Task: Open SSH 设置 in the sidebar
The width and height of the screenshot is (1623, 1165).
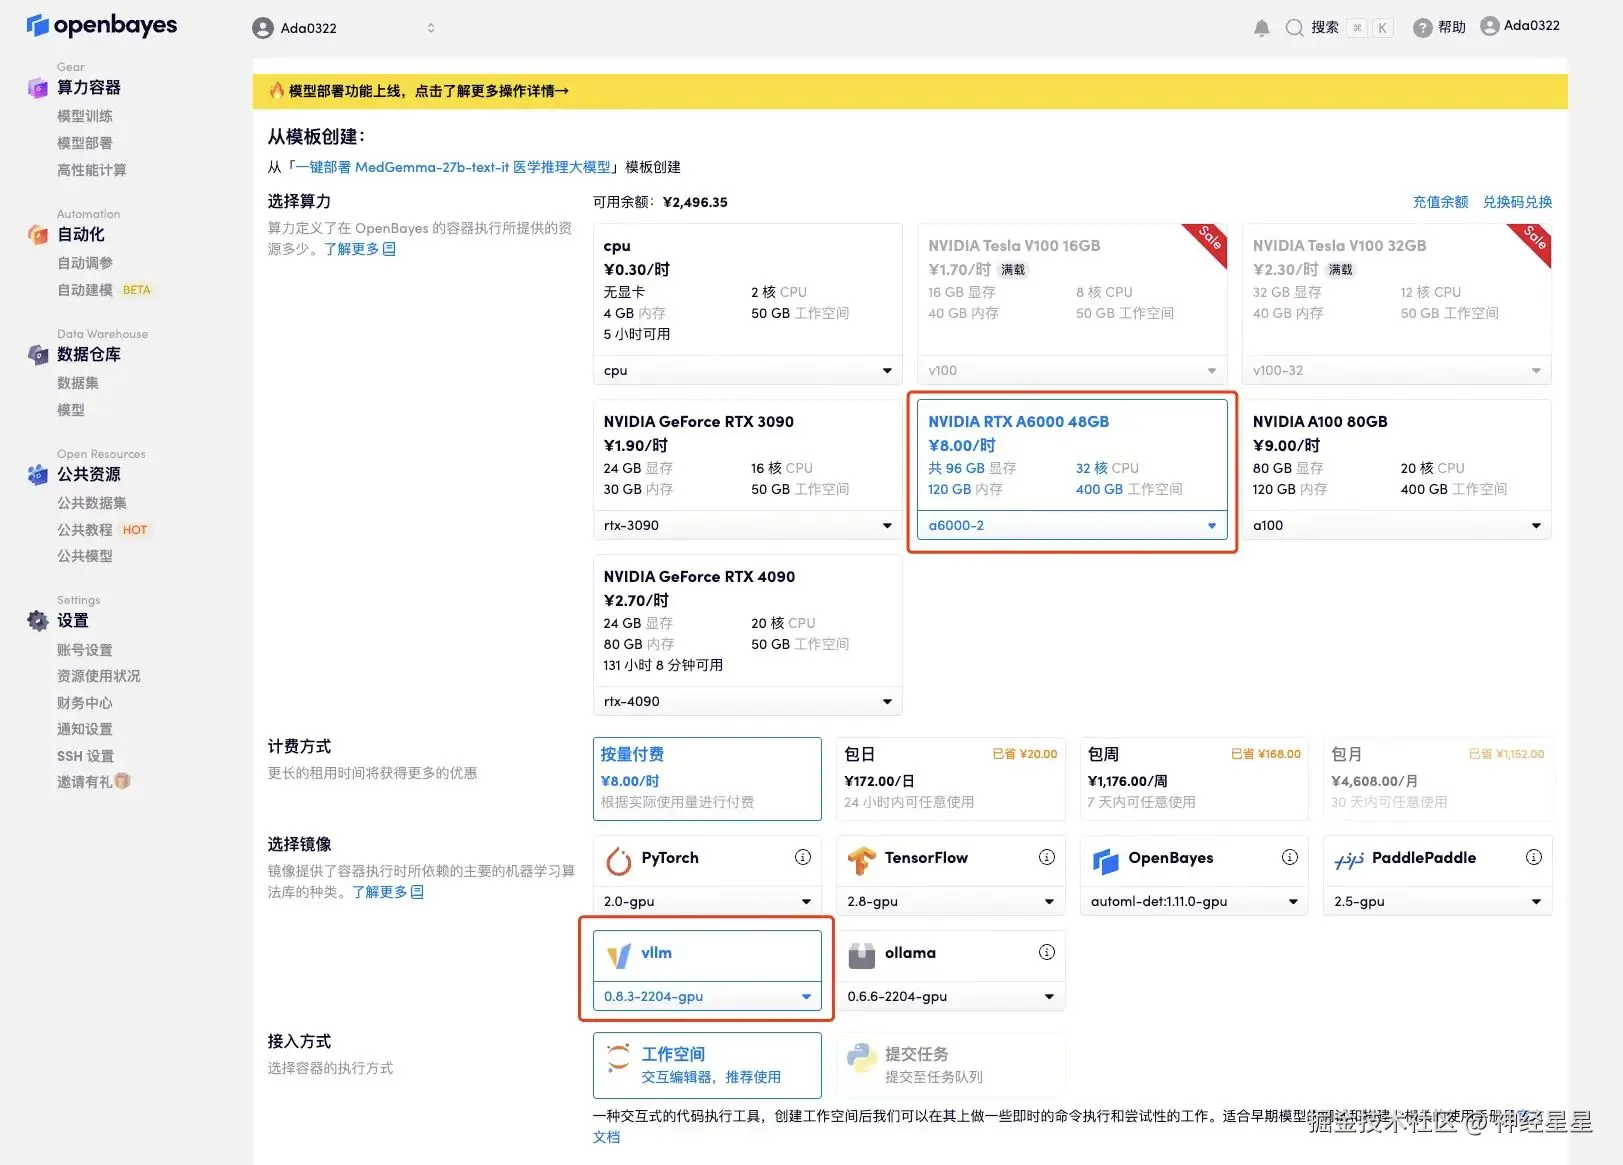Action: 86,756
